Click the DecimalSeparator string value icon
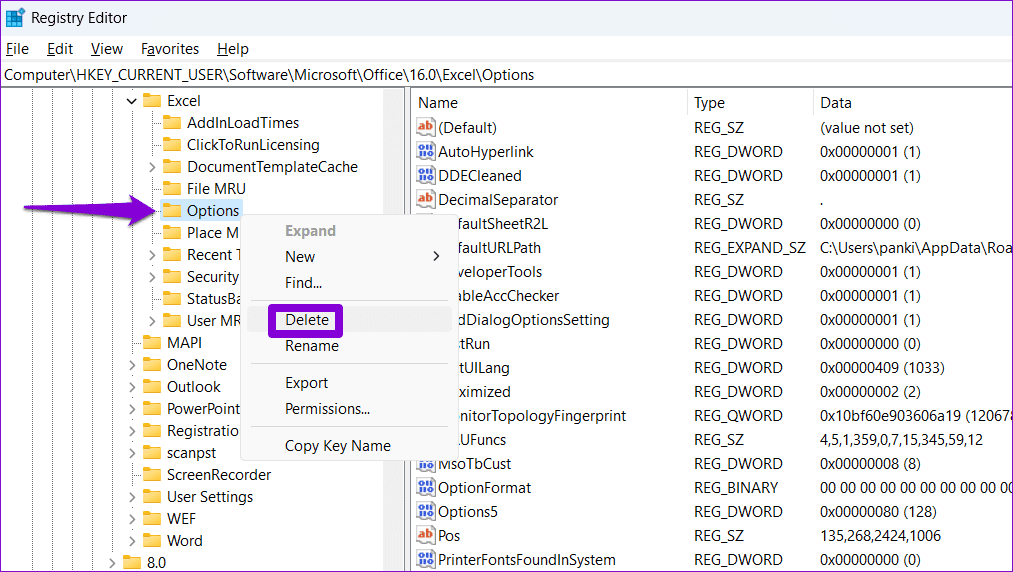The image size is (1013, 572). (425, 199)
